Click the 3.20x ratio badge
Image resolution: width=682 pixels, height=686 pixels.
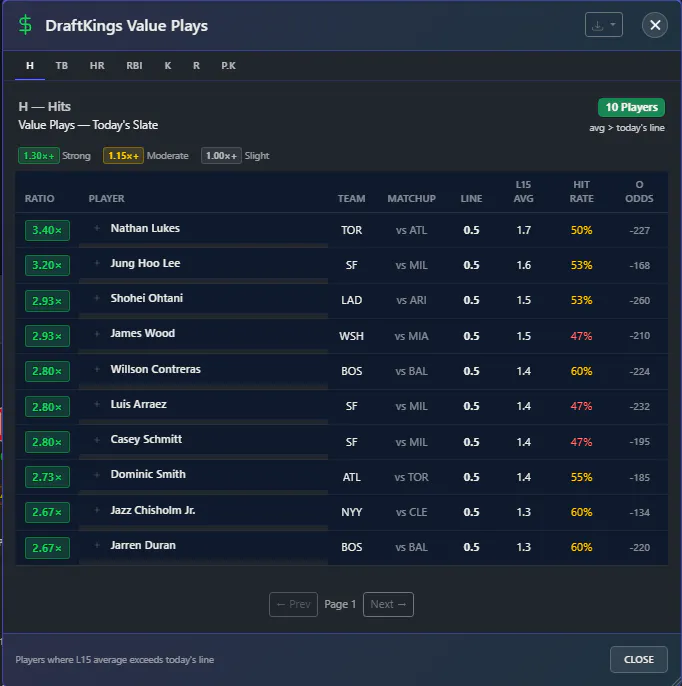pyautogui.click(x=47, y=265)
